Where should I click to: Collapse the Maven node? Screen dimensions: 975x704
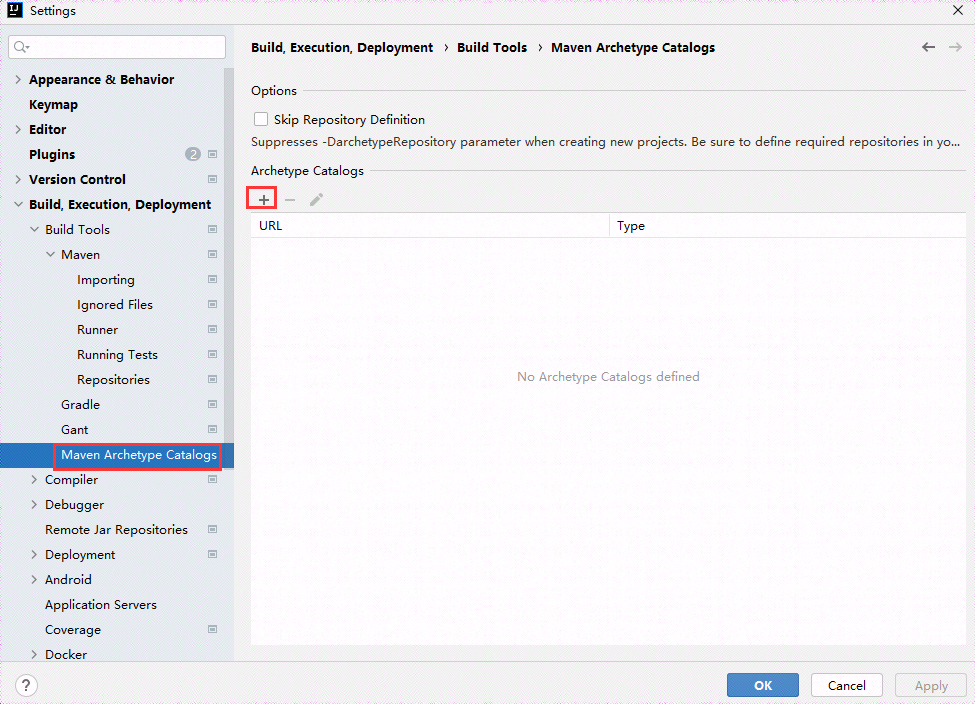(50, 254)
